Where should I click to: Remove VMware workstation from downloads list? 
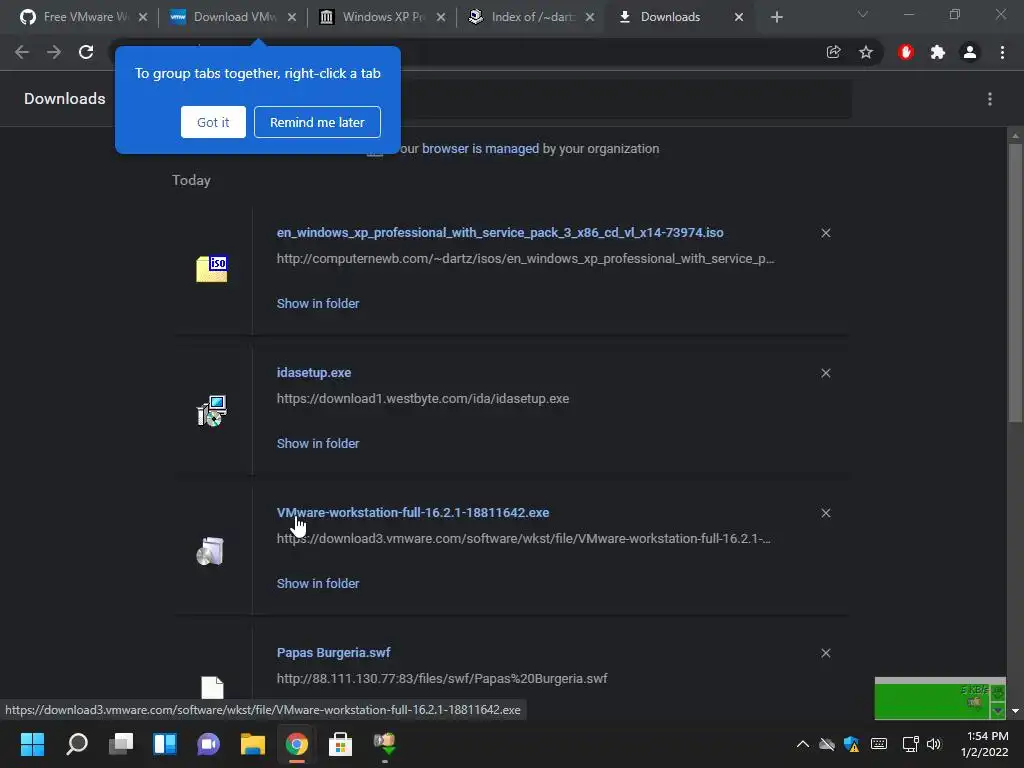(x=825, y=513)
